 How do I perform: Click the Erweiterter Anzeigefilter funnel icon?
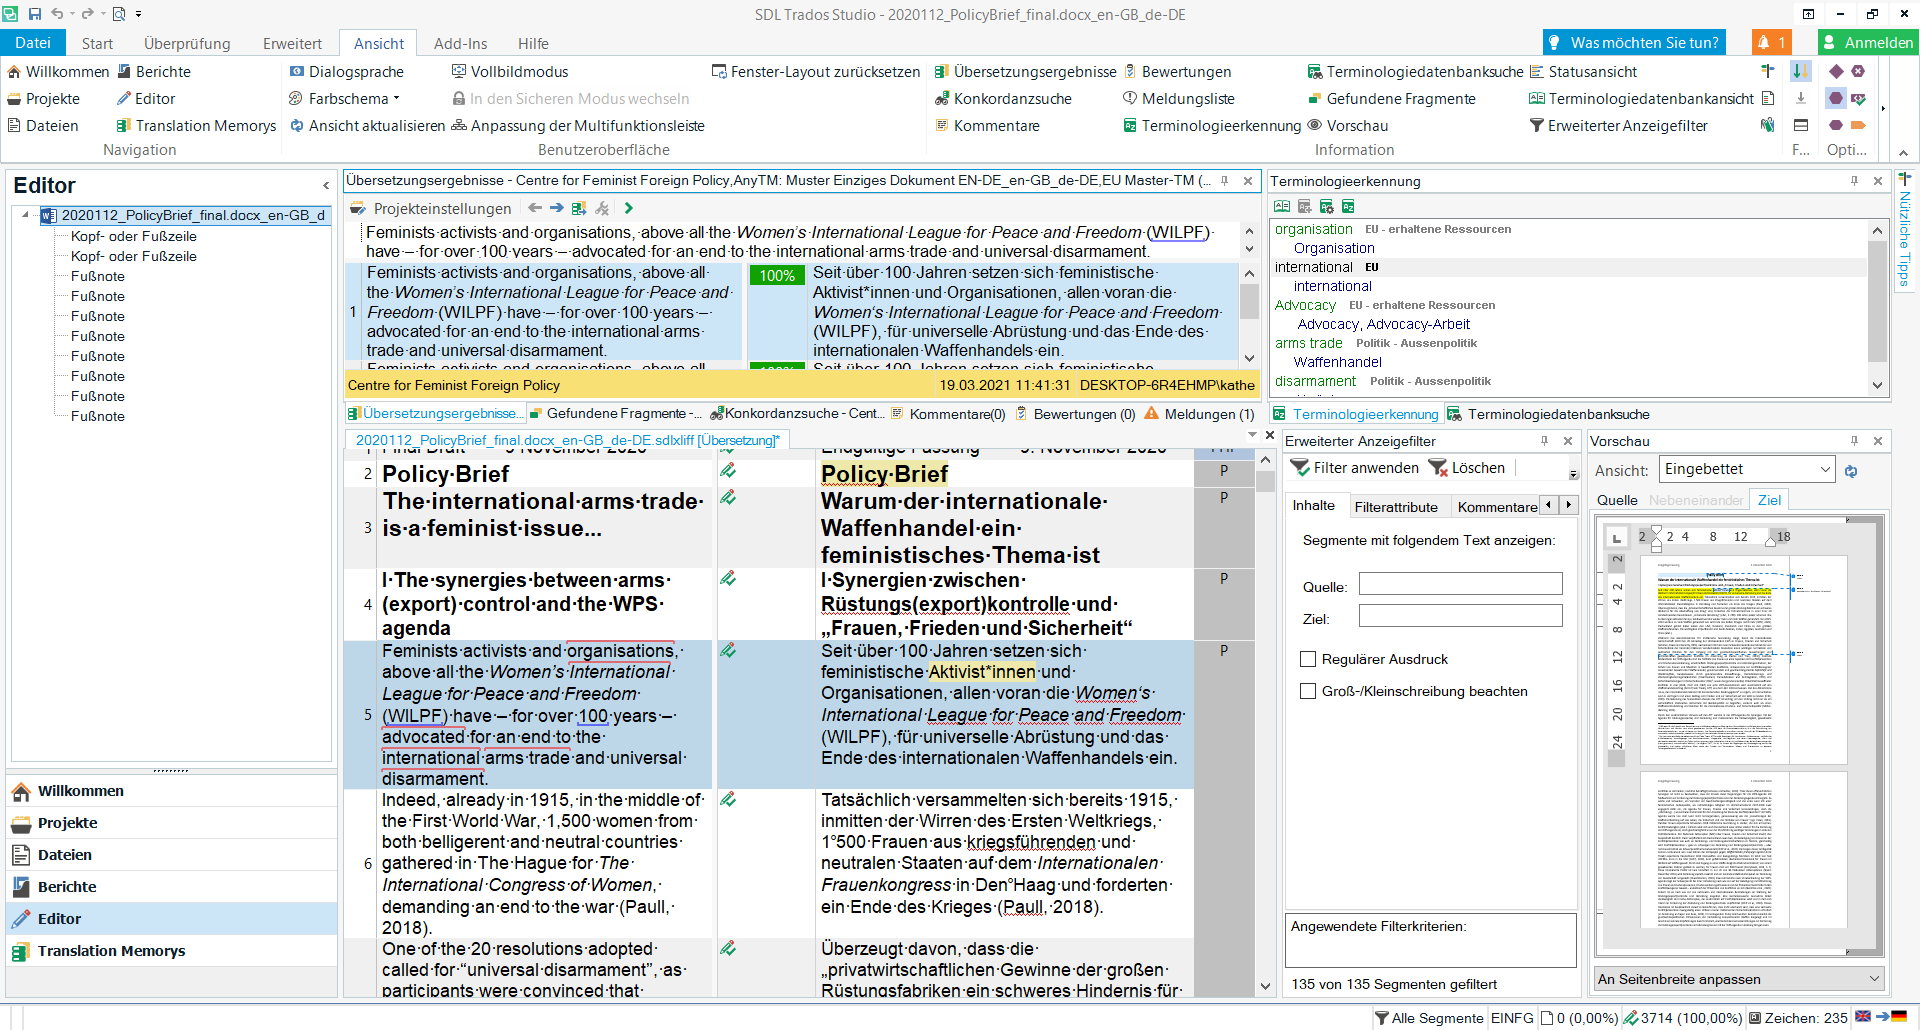coord(1536,126)
